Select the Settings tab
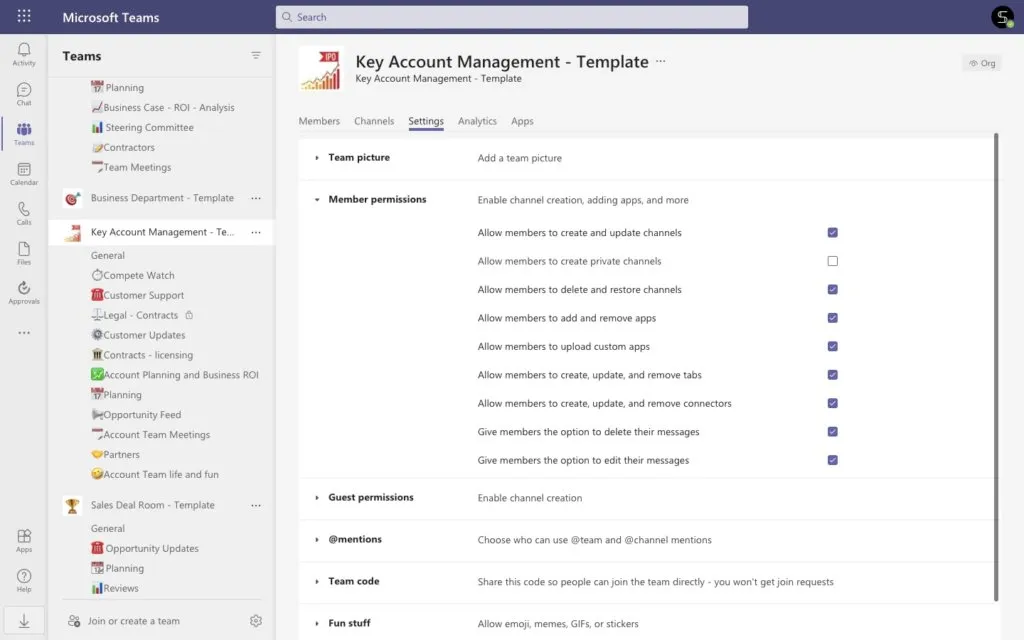The height and width of the screenshot is (640, 1024). (x=426, y=121)
